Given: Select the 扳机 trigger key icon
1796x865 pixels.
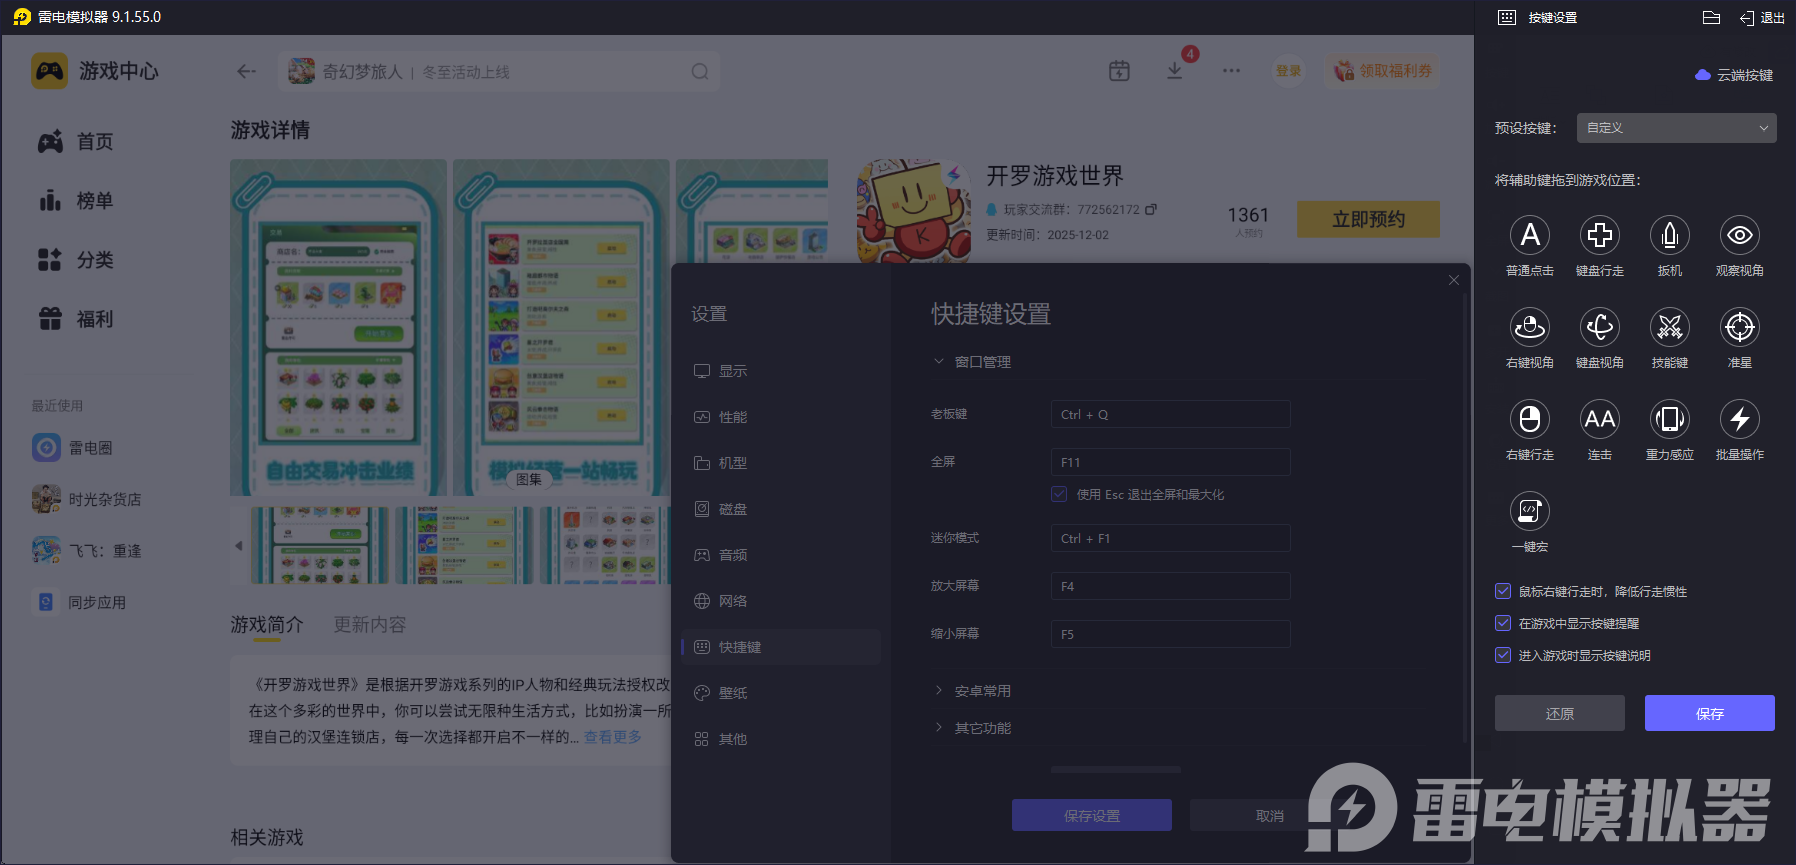Looking at the screenshot, I should pyautogui.click(x=1670, y=235).
